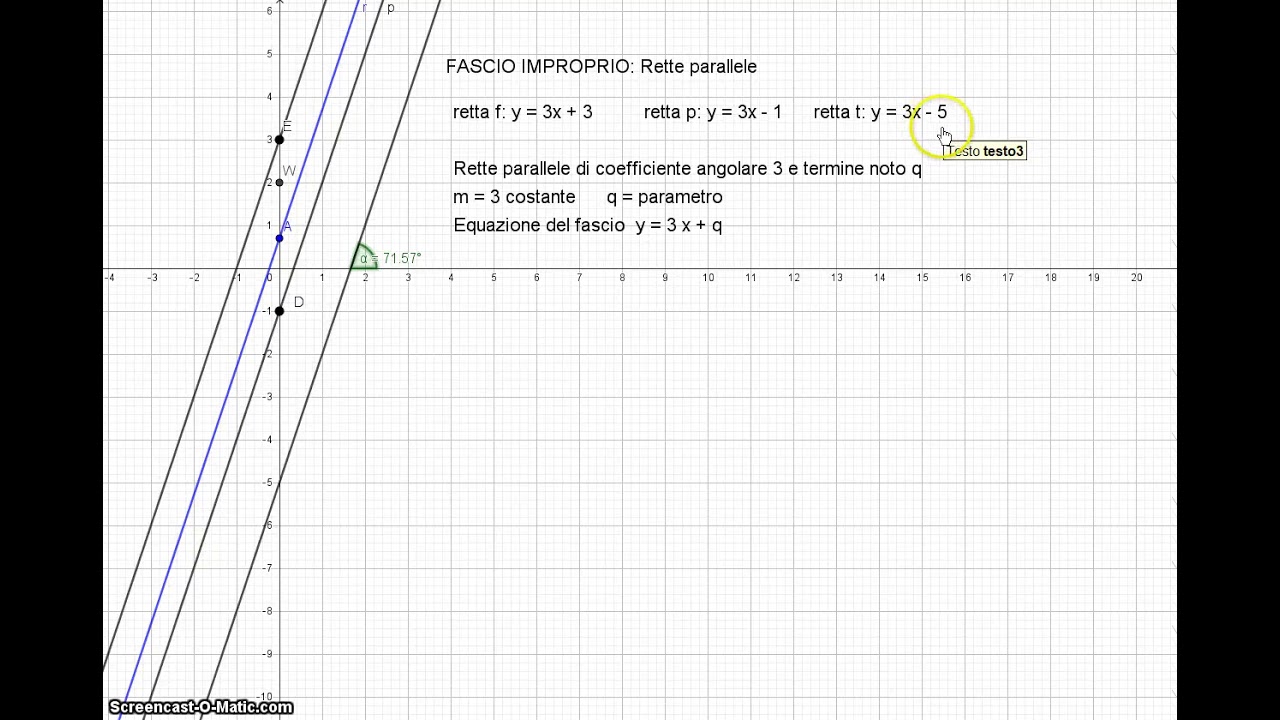Screen dimensions: 1280x720
Task: Click the x-axis tick label 13
Action: (836, 277)
